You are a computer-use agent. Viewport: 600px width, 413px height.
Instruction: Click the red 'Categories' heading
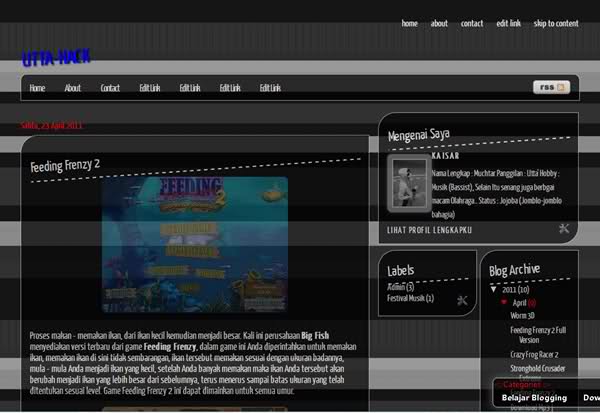(x=522, y=385)
